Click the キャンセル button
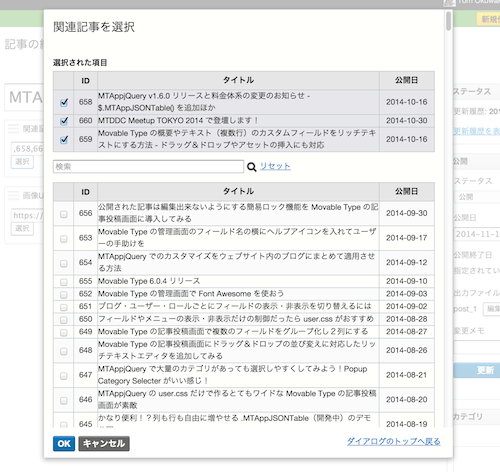The height and width of the screenshot is (472, 500). [x=104, y=444]
